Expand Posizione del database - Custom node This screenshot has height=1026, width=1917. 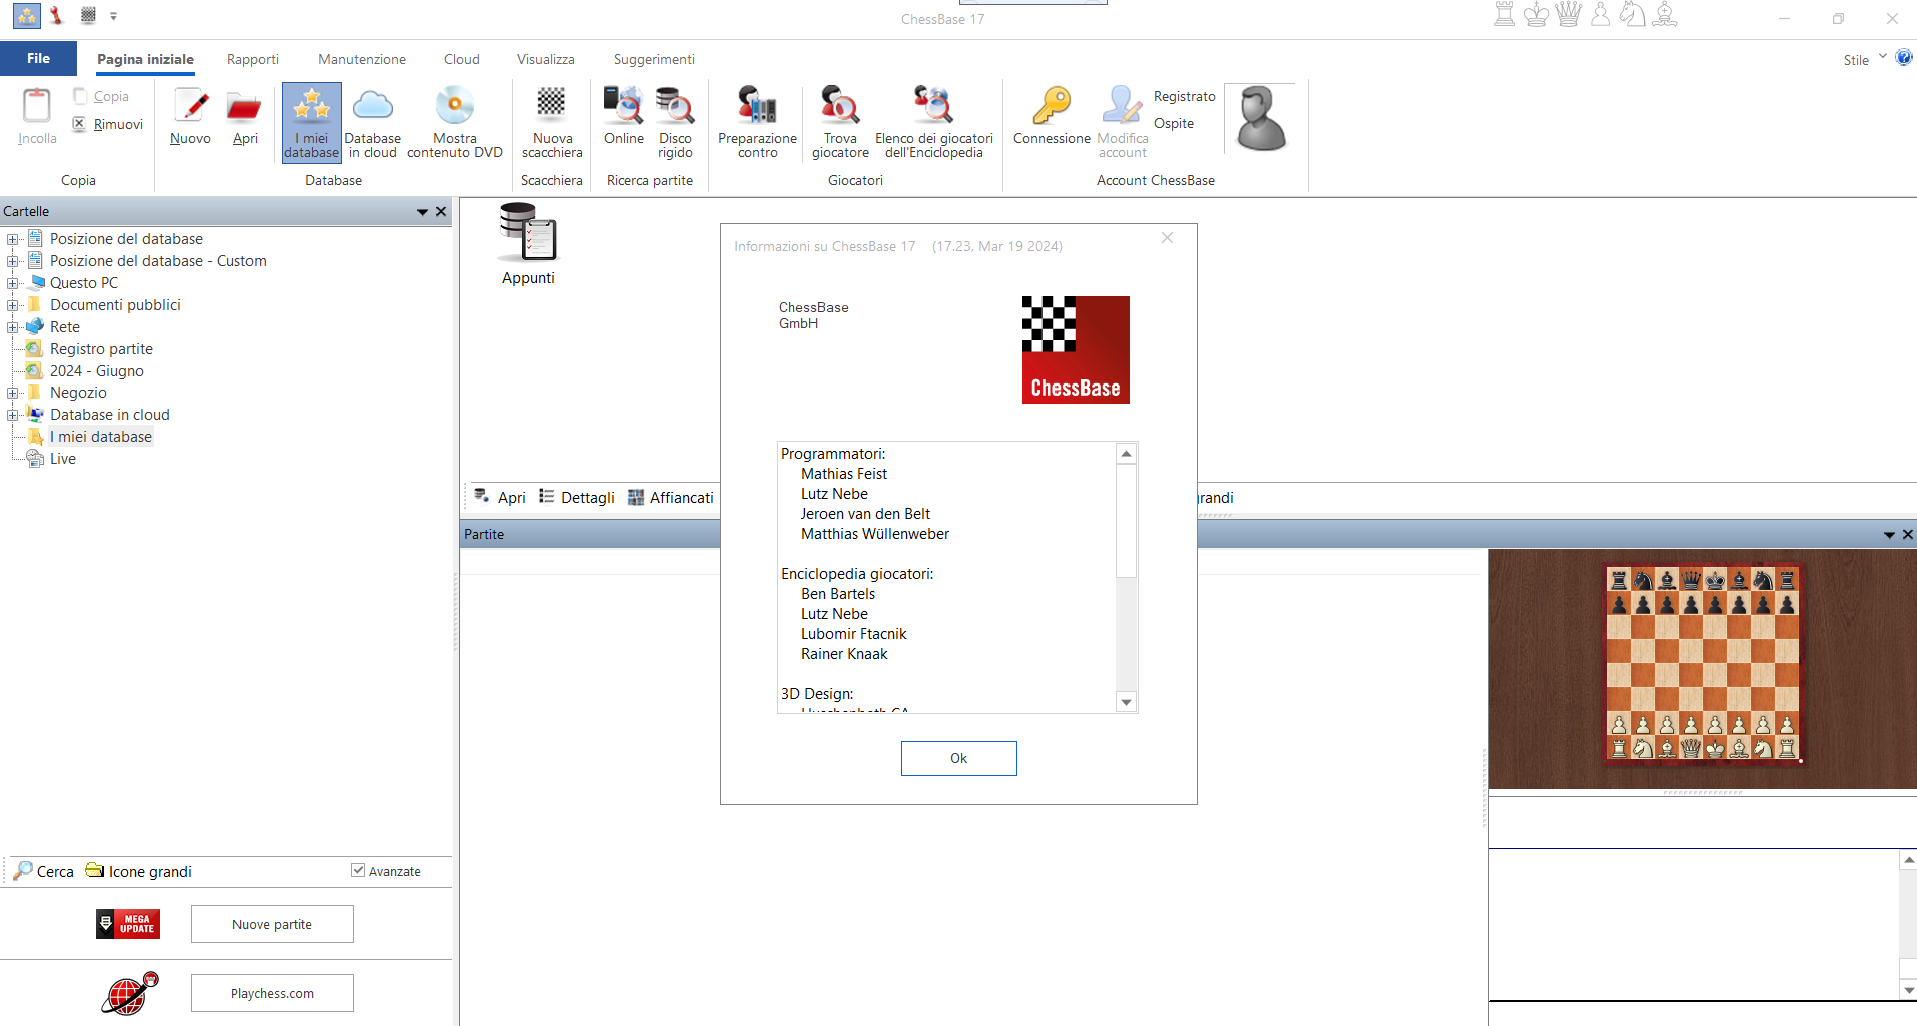click(13, 261)
